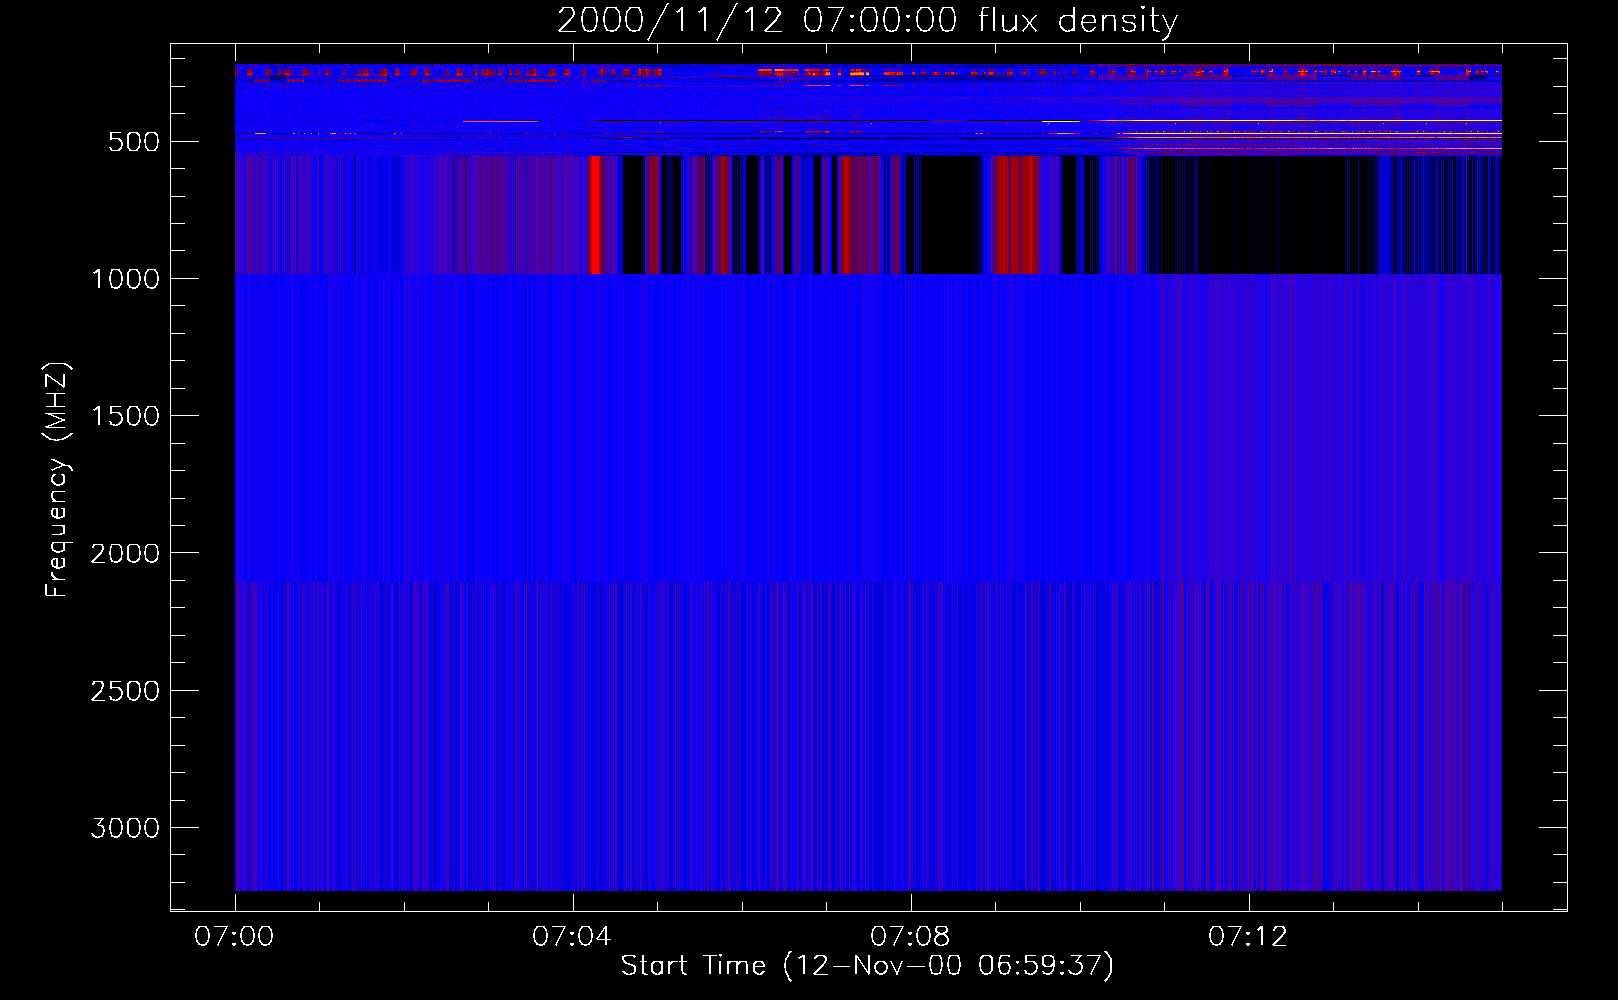
Task: Click the plot title '2000/11/12 07:00:00 flux density'
Action: (867, 21)
